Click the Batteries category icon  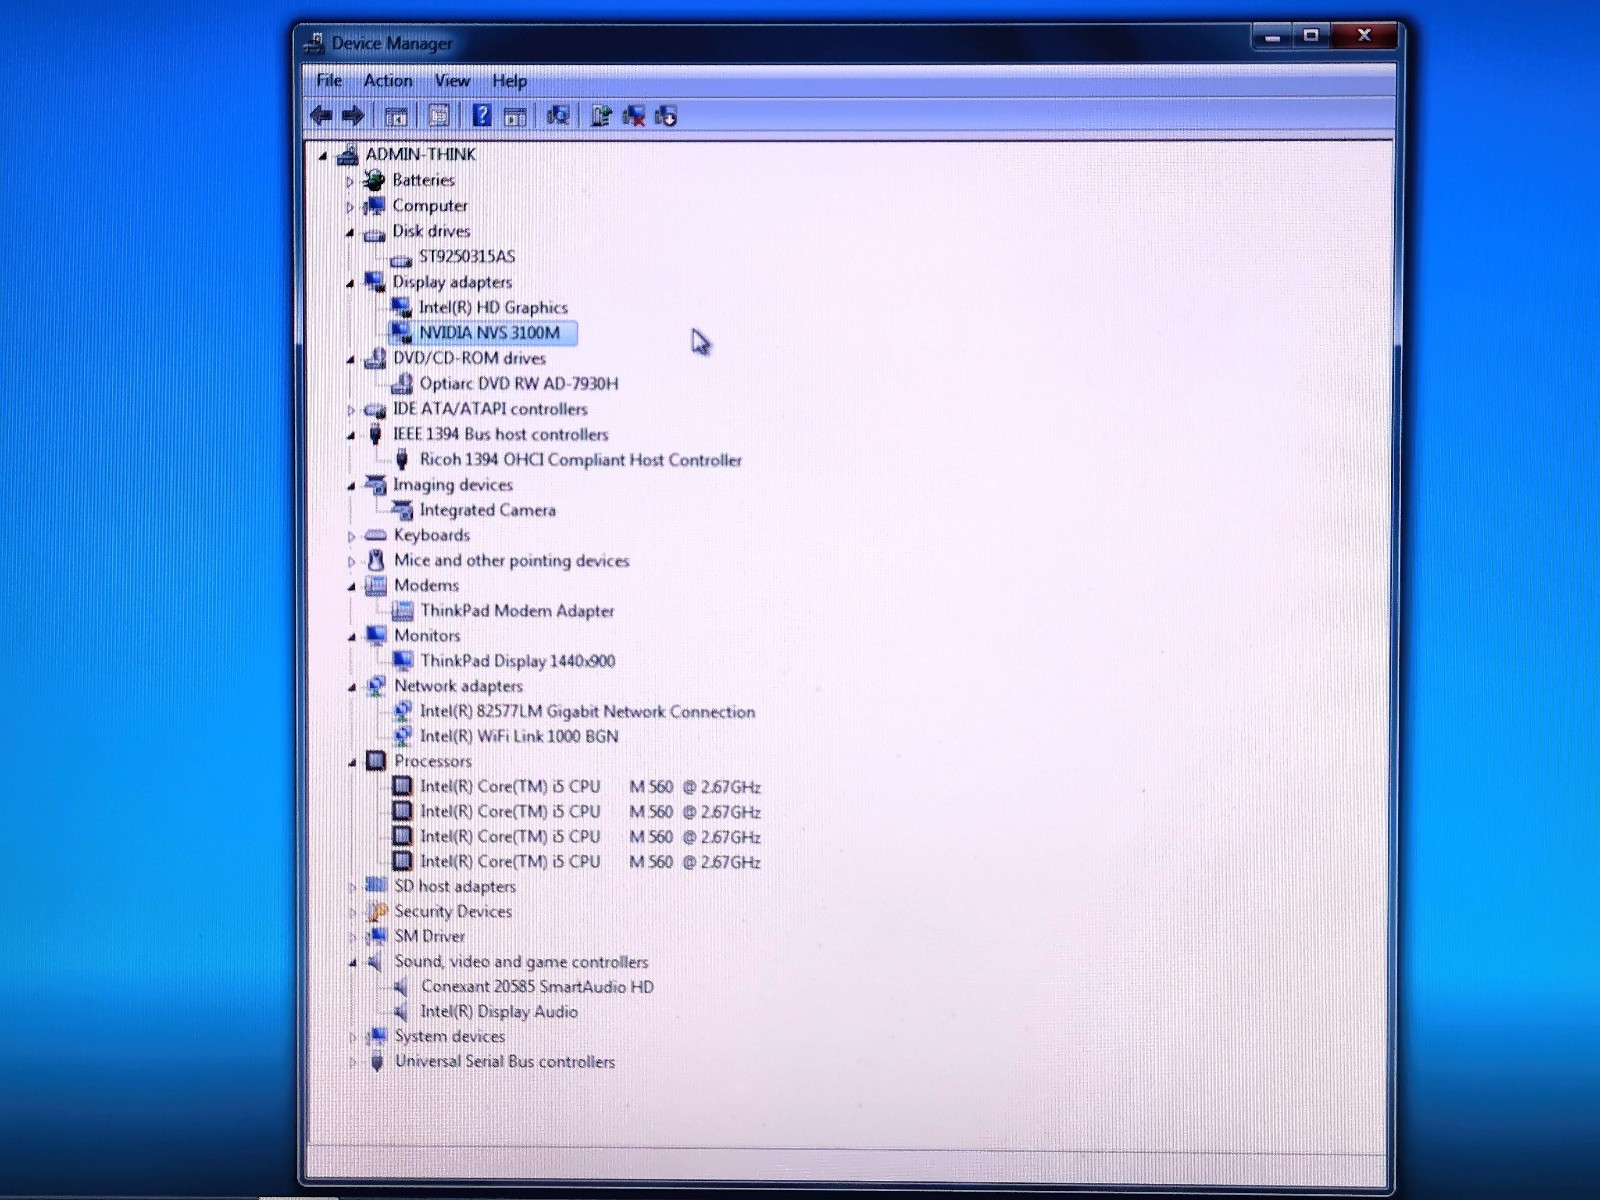[374, 180]
